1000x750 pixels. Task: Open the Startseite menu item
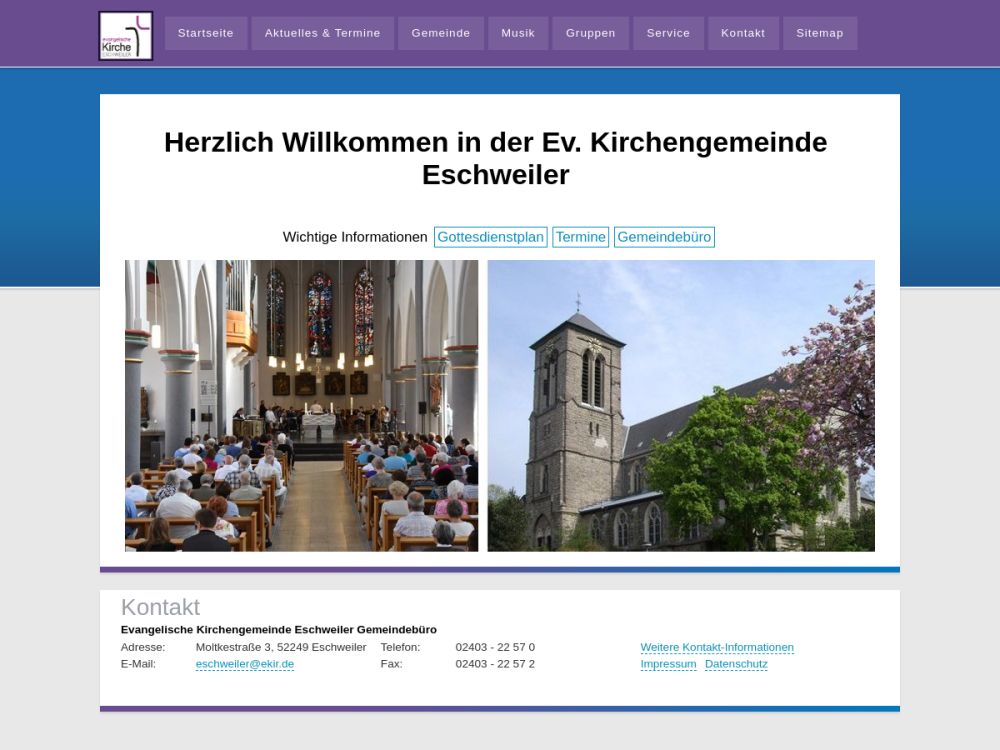click(205, 33)
